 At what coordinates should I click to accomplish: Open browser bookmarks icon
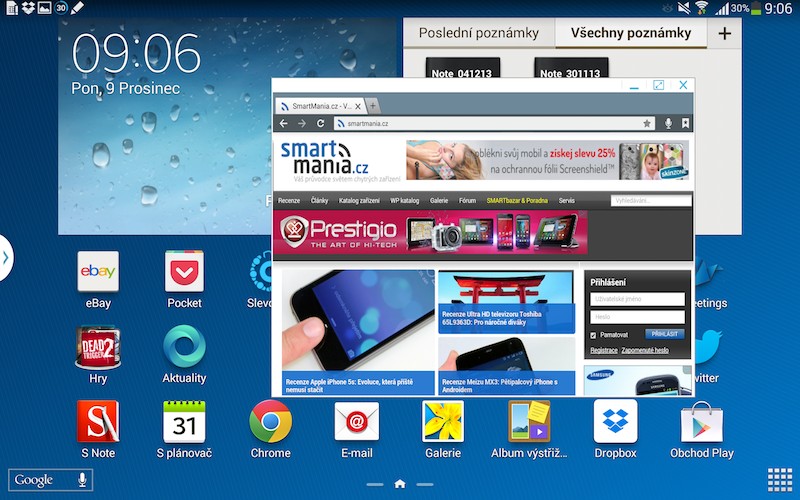[685, 123]
